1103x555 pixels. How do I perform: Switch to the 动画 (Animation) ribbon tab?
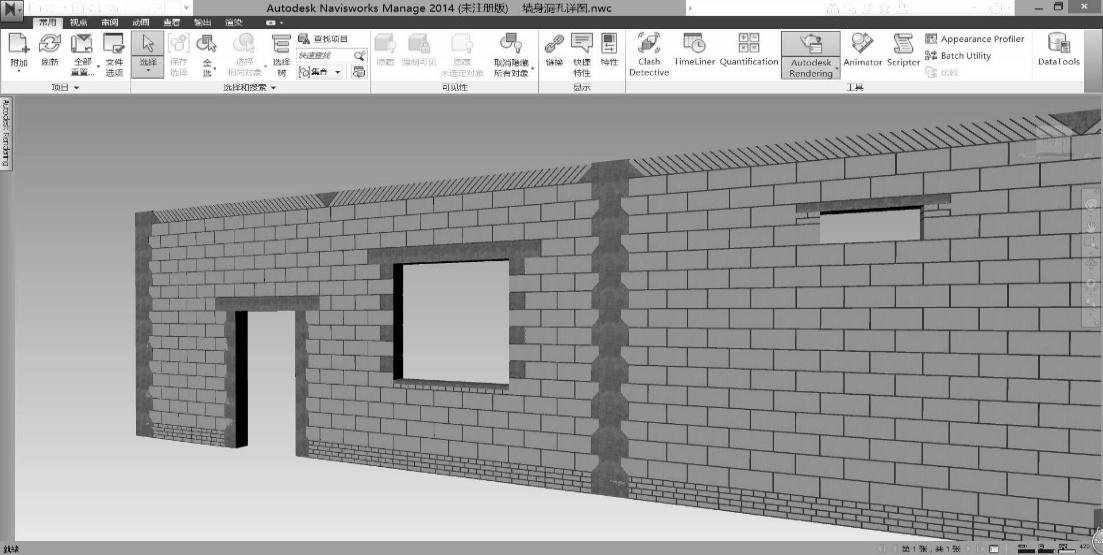(141, 23)
